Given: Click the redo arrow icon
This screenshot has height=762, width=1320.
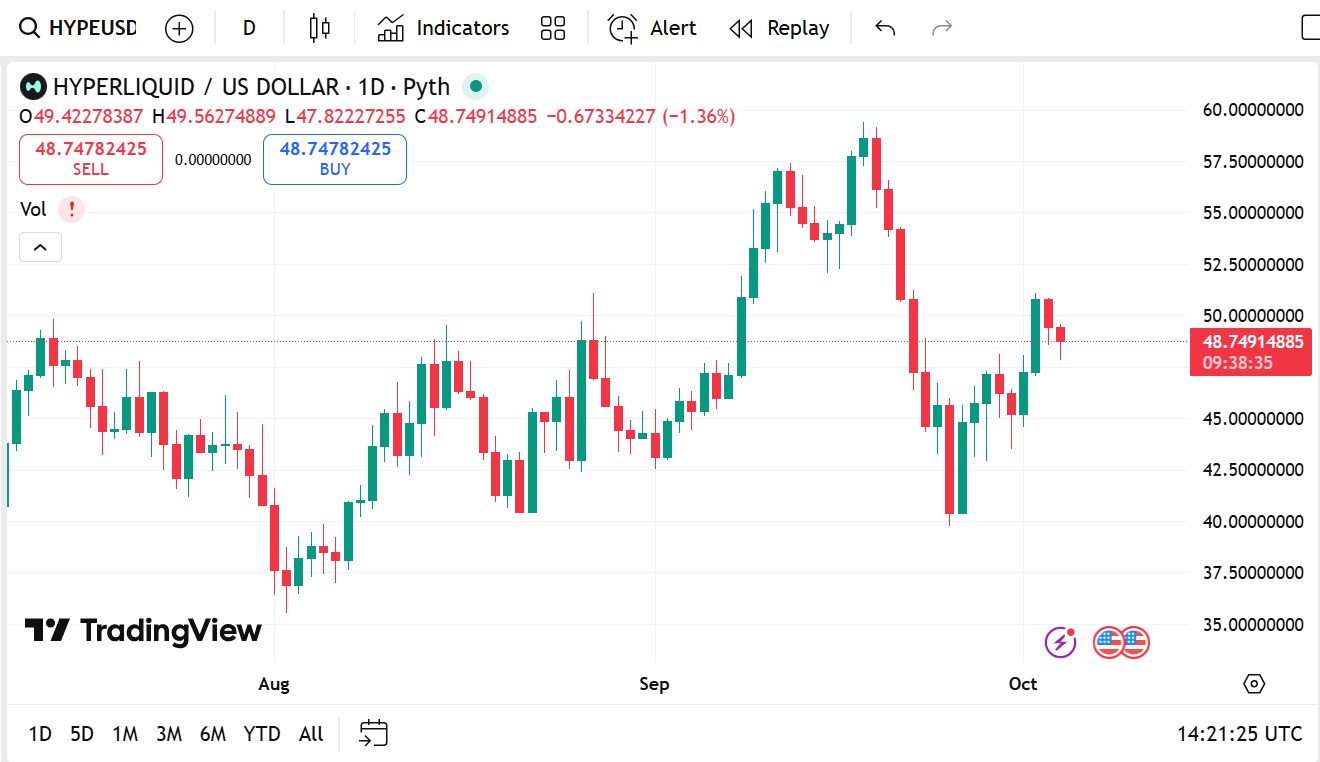Looking at the screenshot, I should pyautogui.click(x=941, y=28).
